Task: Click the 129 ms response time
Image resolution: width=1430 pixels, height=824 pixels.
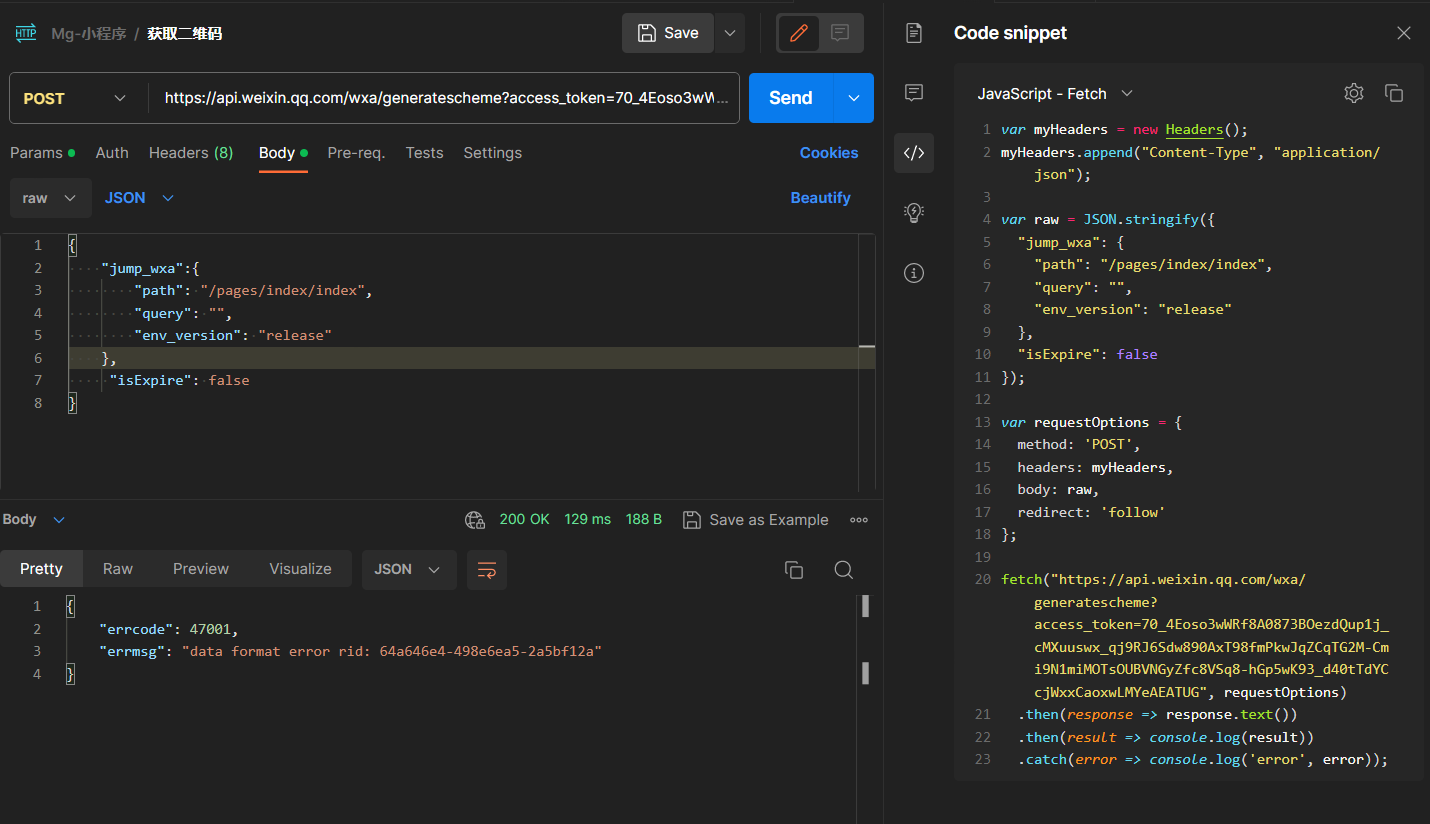Action: [588, 520]
